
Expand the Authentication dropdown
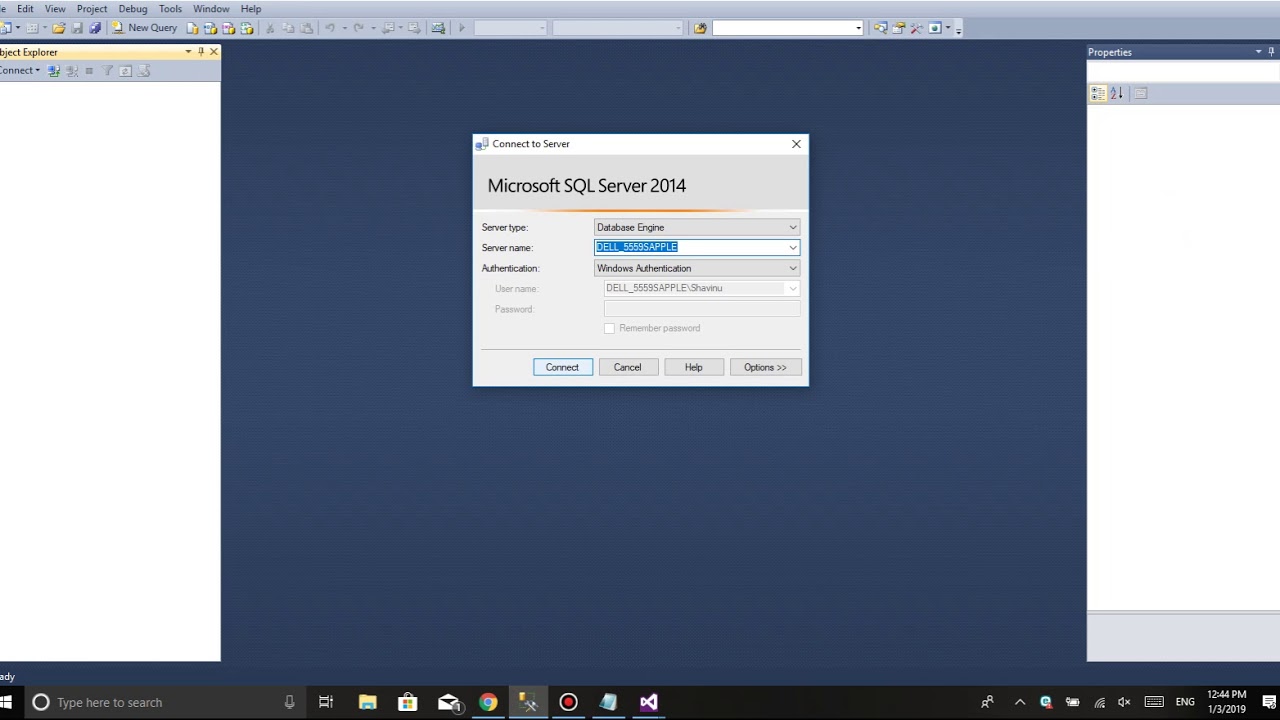793,268
